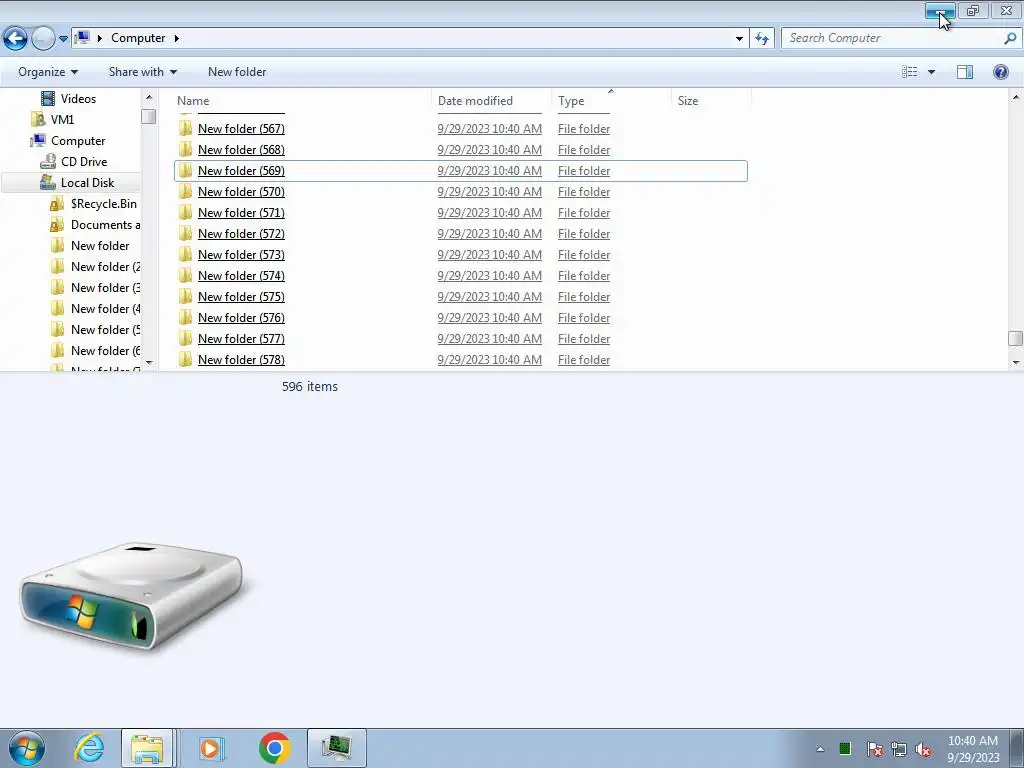This screenshot has height=768, width=1024.
Task: Click Type cell of New folder (570) row
Action: click(x=584, y=191)
